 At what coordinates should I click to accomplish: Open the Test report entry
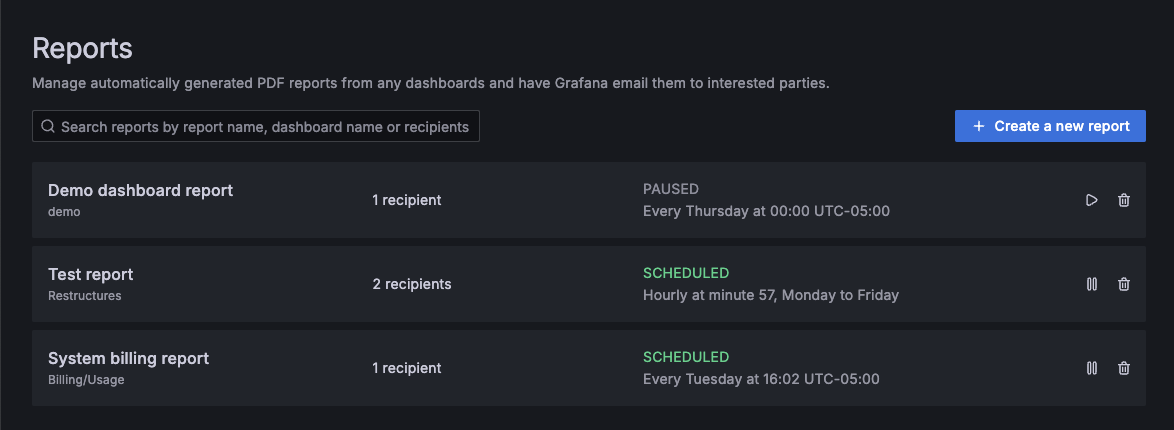pos(90,274)
